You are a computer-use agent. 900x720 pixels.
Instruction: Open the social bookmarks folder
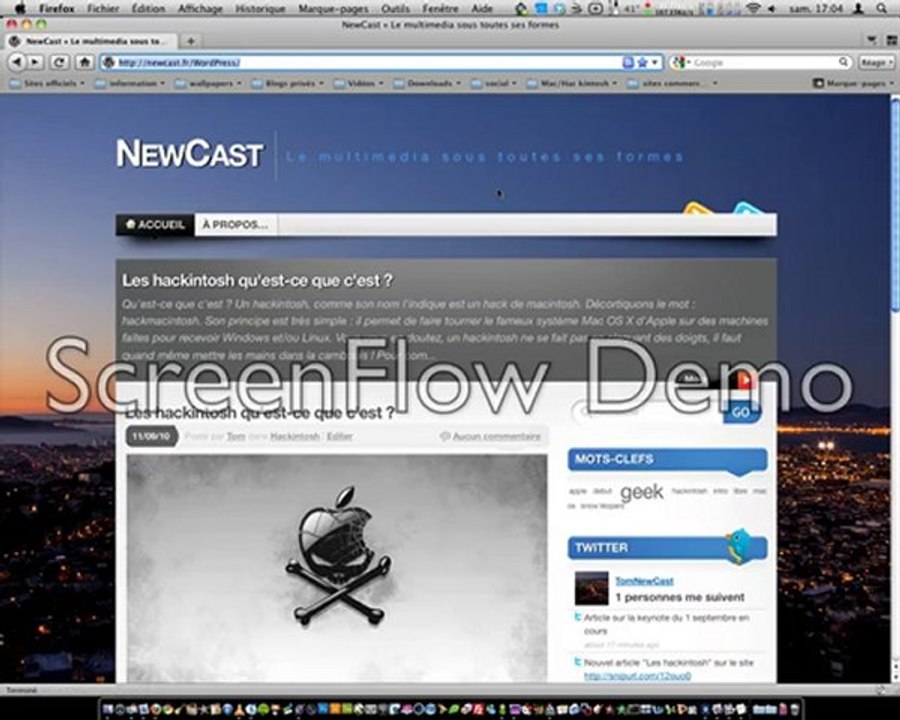click(495, 83)
